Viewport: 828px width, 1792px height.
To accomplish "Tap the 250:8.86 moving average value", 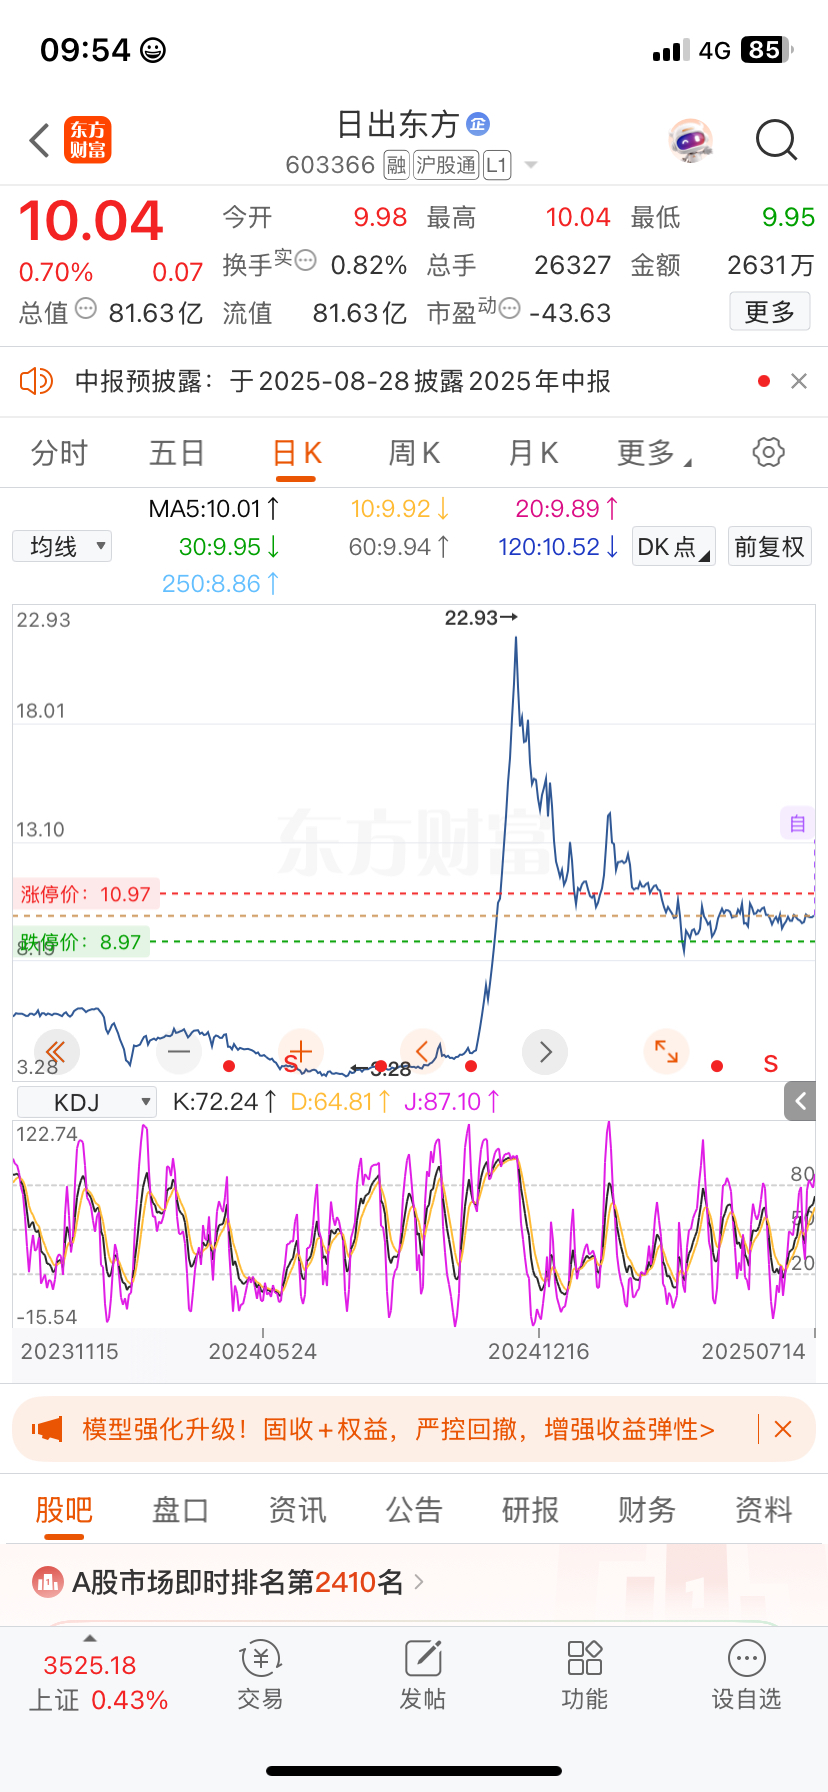I will [220, 584].
